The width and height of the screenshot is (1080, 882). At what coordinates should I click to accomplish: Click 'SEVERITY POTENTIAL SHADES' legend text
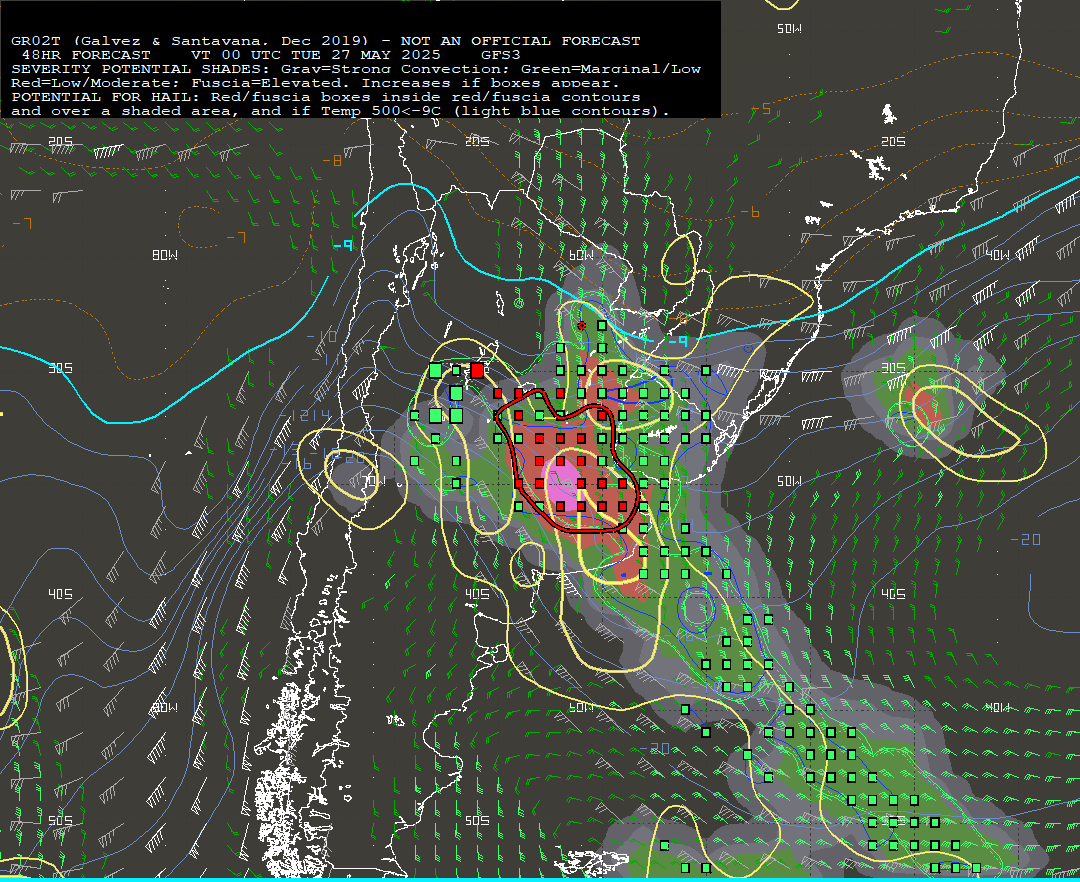coord(136,69)
